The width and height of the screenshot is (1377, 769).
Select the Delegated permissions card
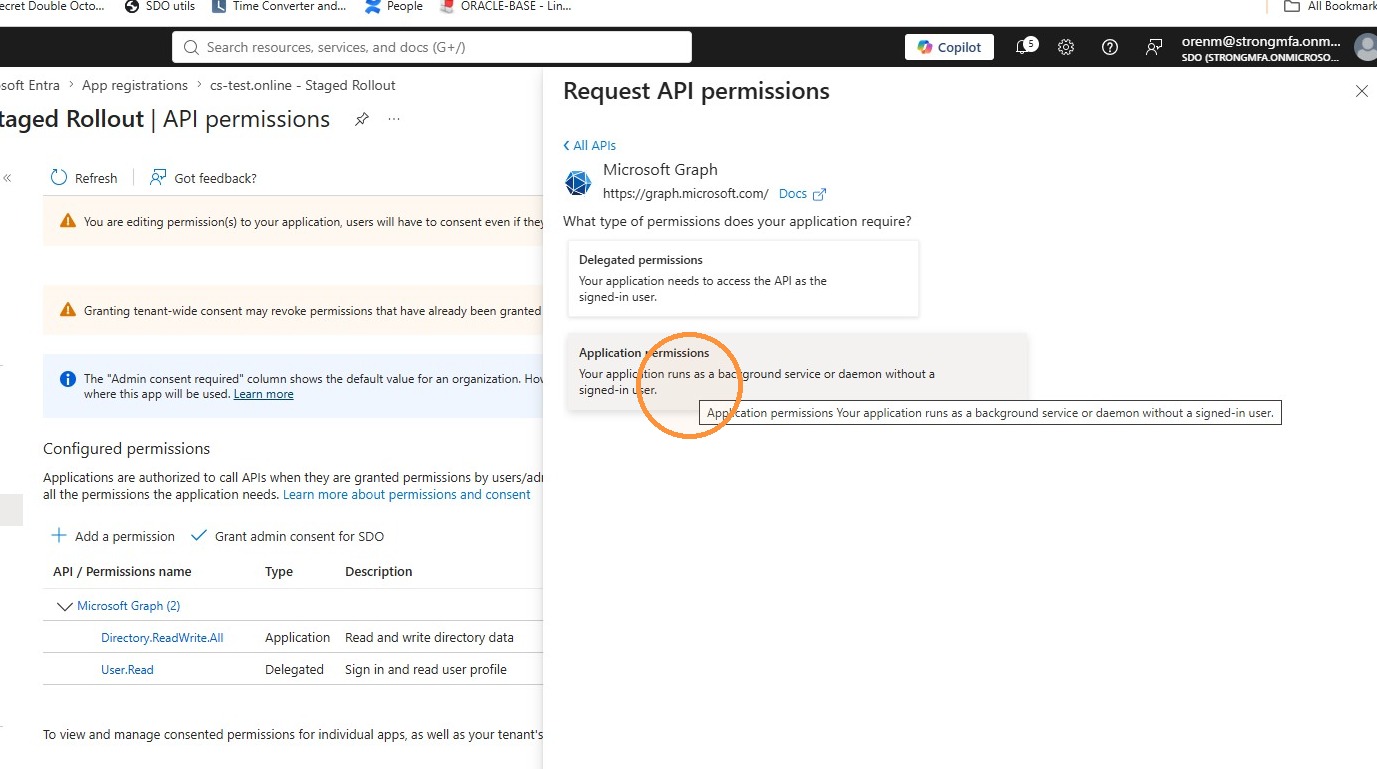click(x=743, y=278)
